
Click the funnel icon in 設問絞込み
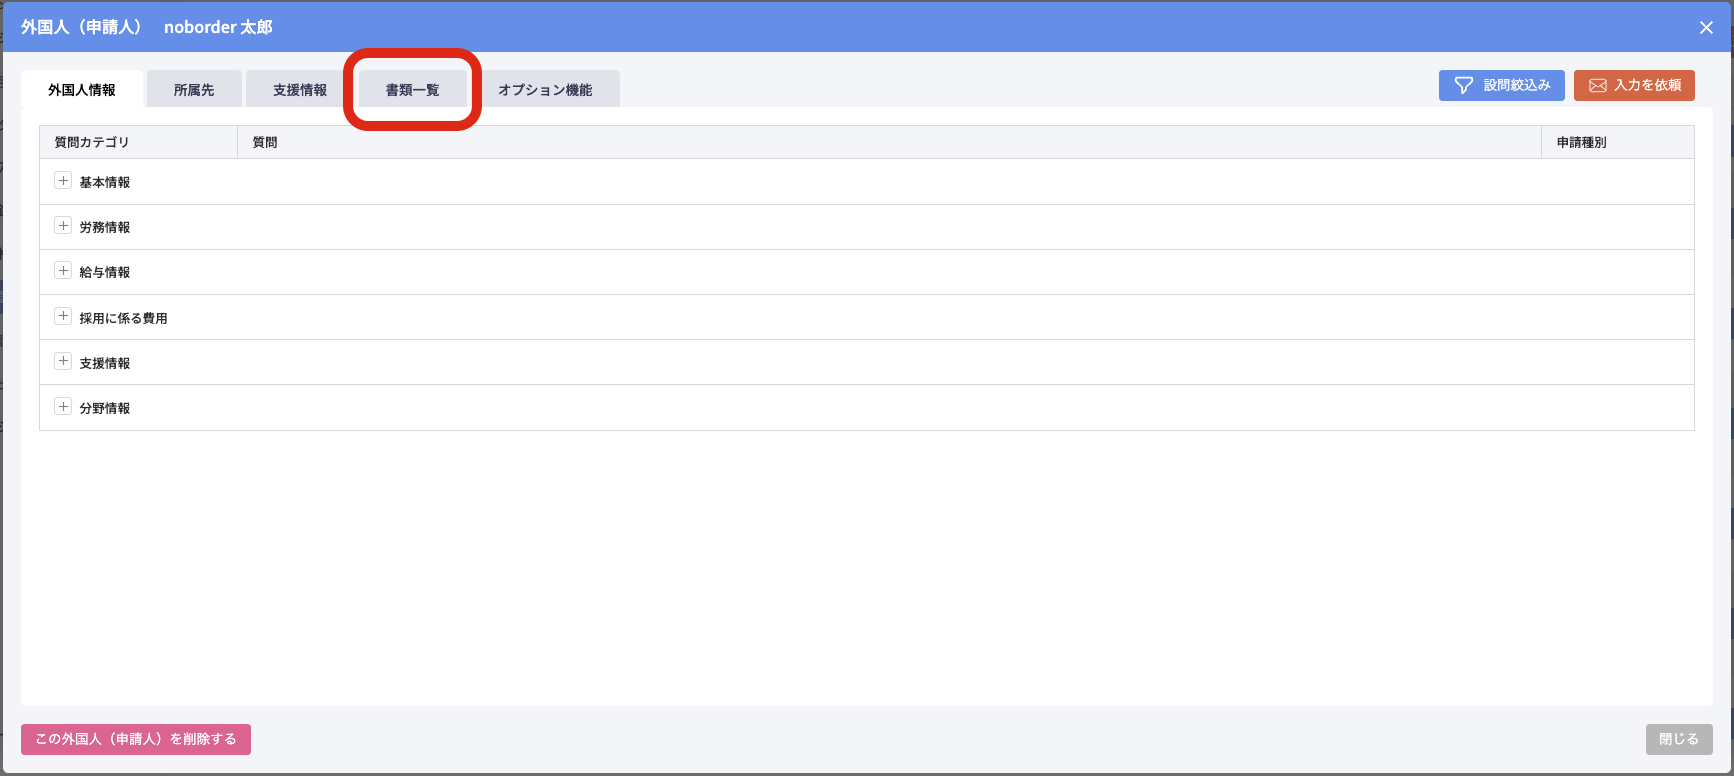[1464, 86]
